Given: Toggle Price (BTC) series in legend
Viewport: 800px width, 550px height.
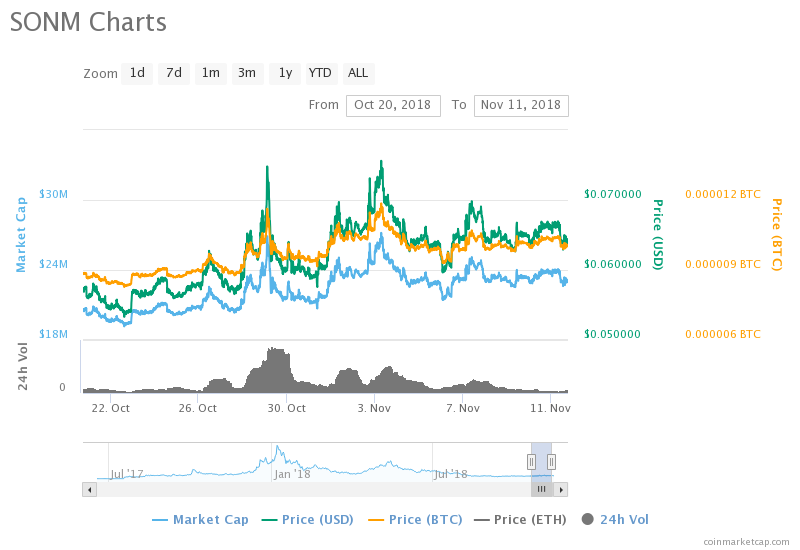Looking at the screenshot, I should (415, 520).
